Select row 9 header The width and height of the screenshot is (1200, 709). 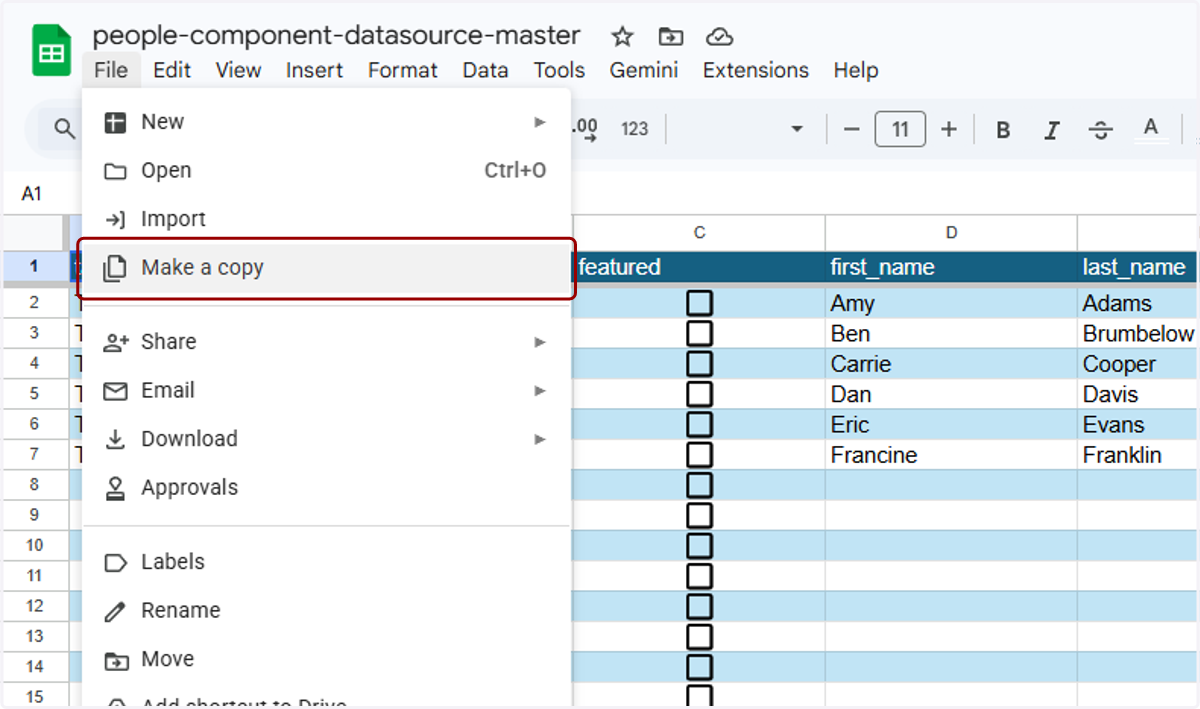coord(35,515)
